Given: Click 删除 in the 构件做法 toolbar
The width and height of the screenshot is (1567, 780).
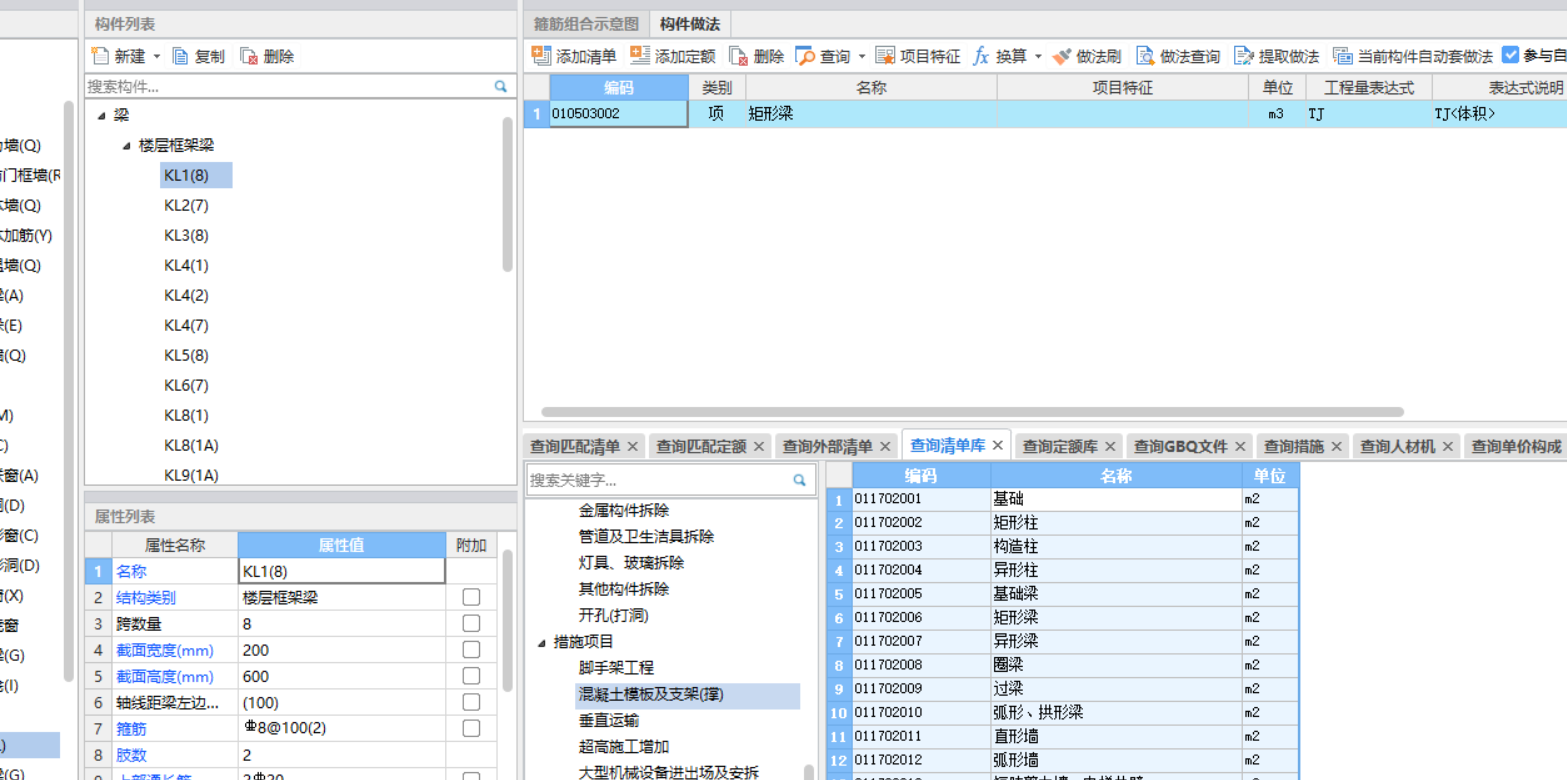Looking at the screenshot, I should (x=756, y=57).
